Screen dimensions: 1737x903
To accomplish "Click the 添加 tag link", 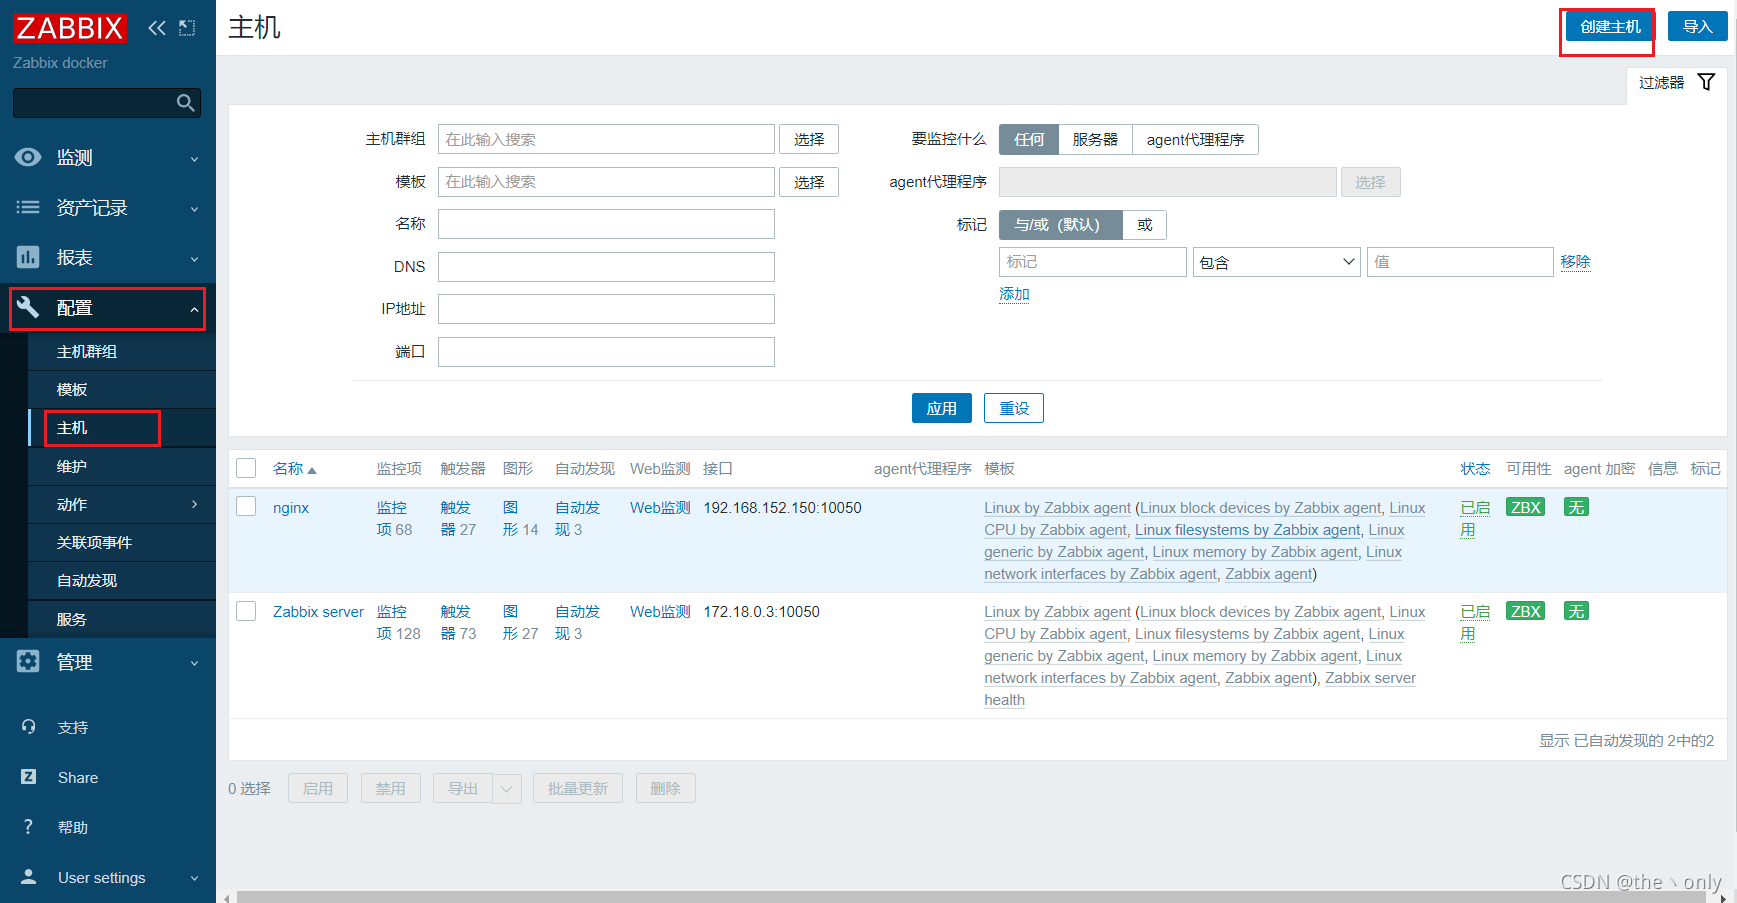I will click(x=1014, y=293).
